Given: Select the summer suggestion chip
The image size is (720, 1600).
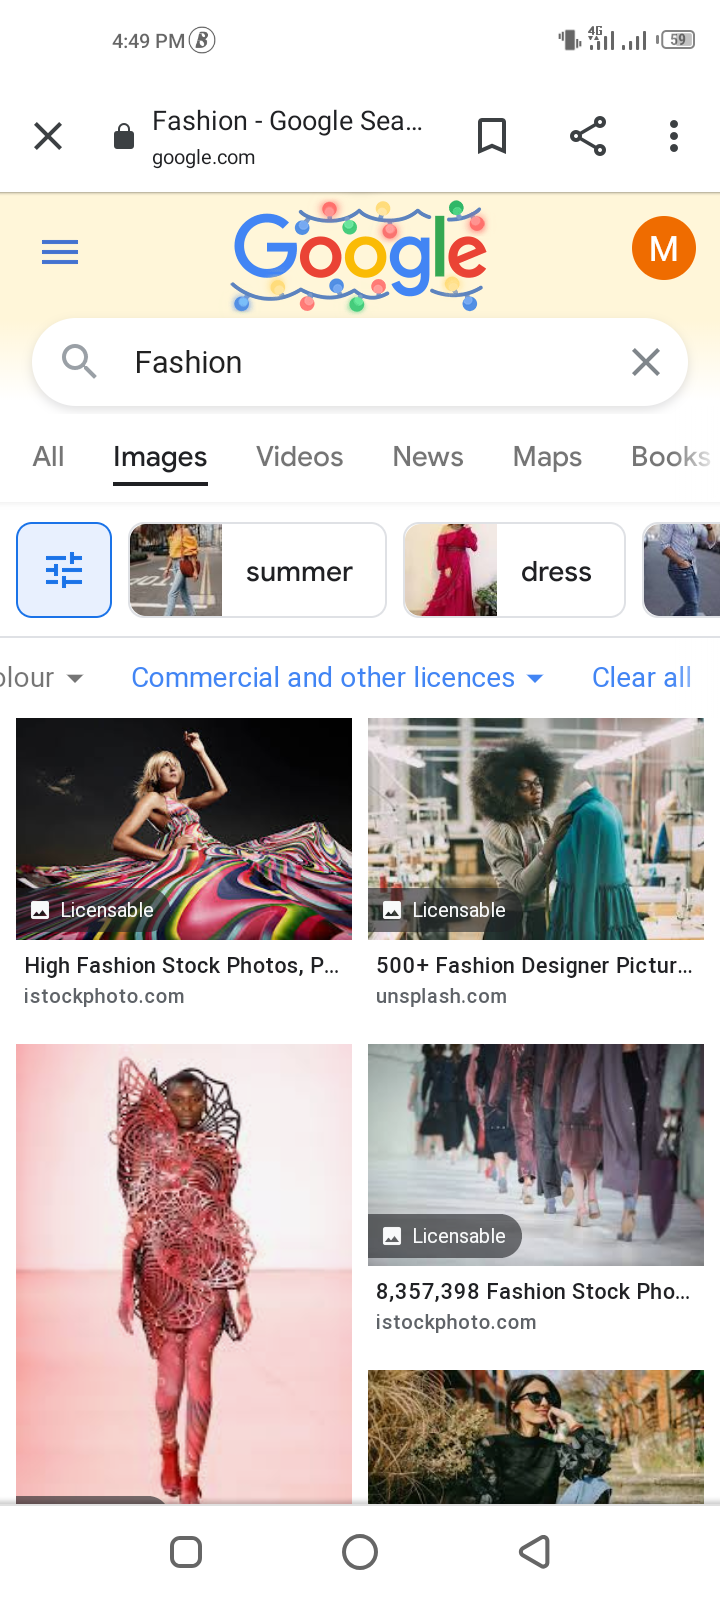Looking at the screenshot, I should coord(257,570).
